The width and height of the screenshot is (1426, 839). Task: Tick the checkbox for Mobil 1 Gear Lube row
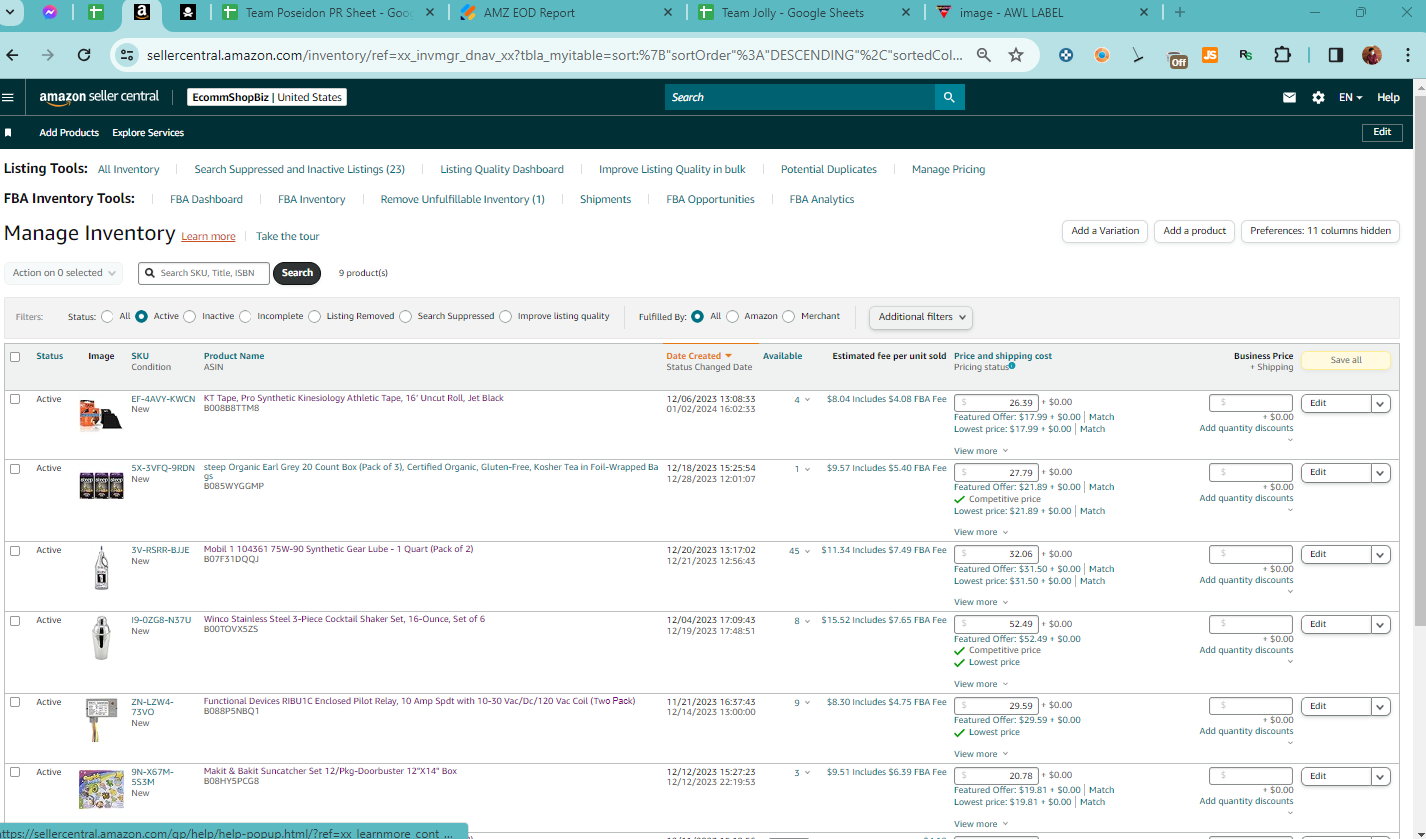[x=15, y=550]
